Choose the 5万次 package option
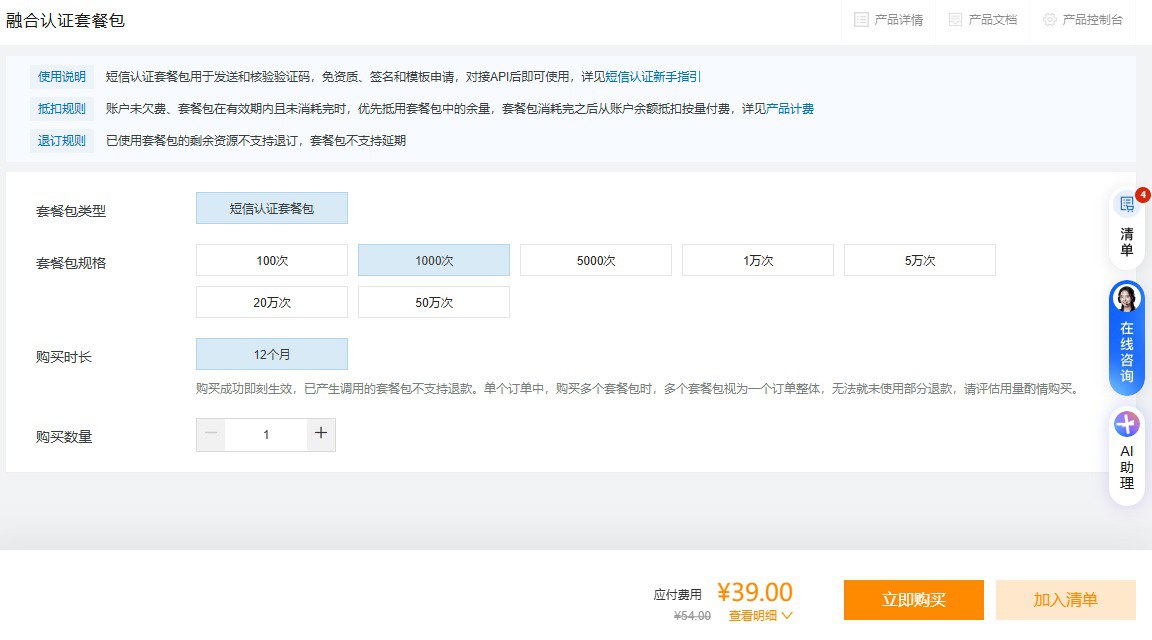 pos(920,260)
